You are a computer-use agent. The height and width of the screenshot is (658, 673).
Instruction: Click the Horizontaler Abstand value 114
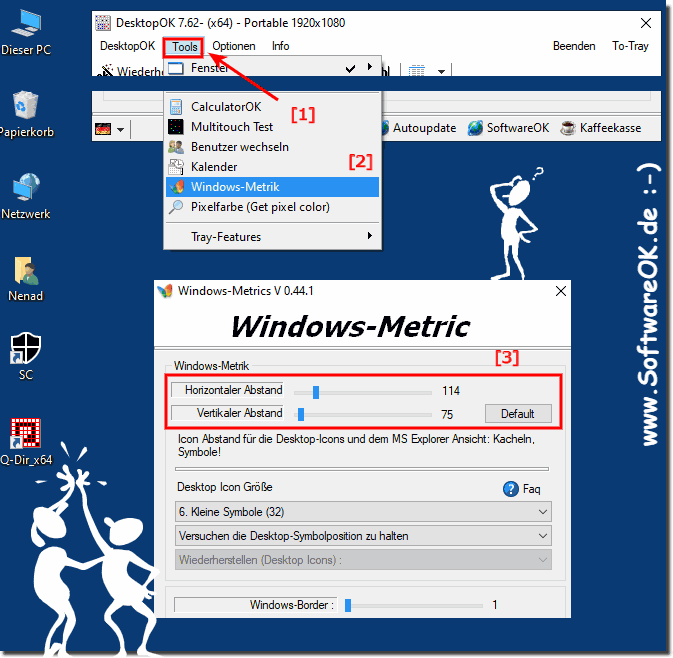[x=451, y=391]
